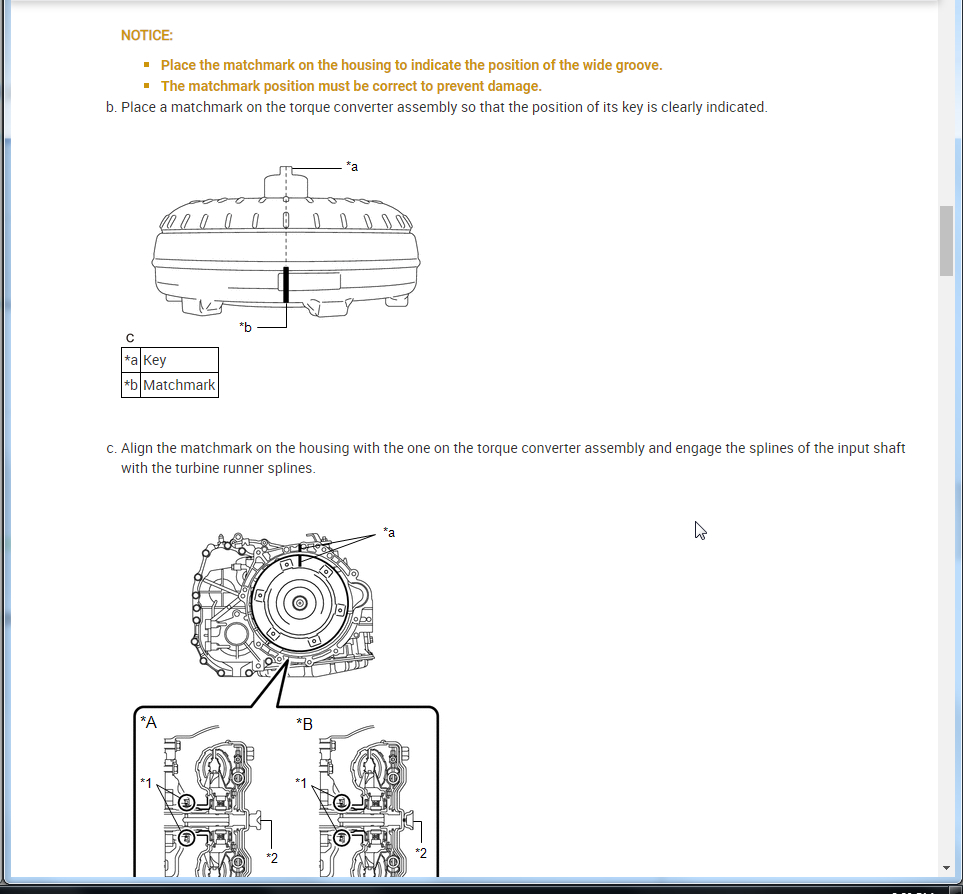963x894 pixels.
Task: Click the *A cross-section diagram
Action: [209, 798]
